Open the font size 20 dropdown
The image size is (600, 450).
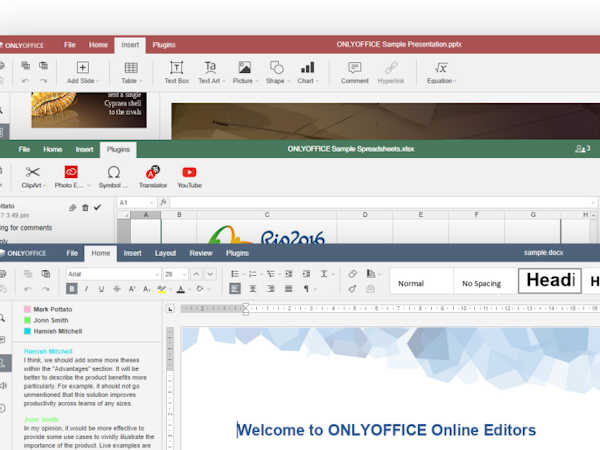[184, 274]
